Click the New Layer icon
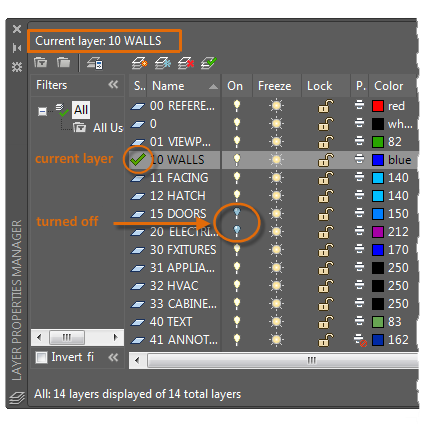Viewport: 424px width, 424px height. tap(139, 63)
